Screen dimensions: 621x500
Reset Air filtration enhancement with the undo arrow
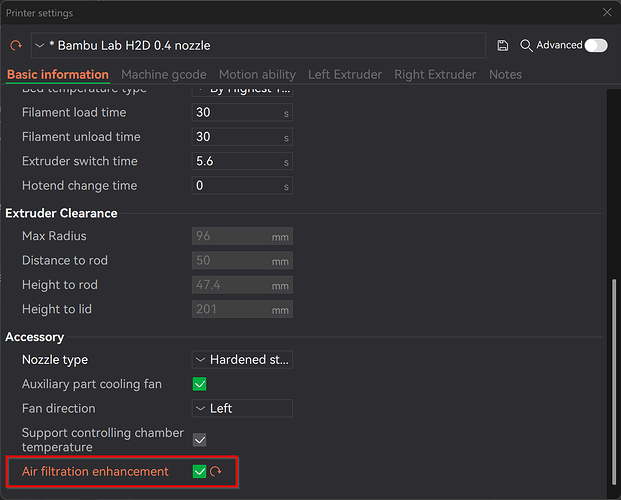point(215,471)
